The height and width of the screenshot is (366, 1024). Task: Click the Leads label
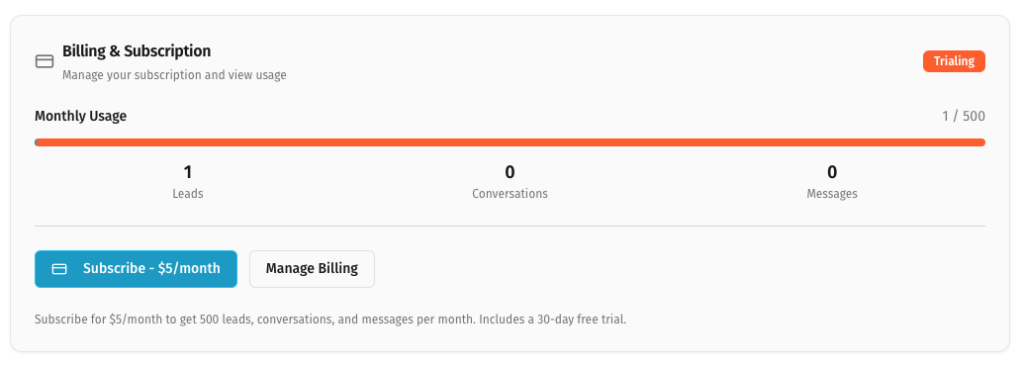(187, 194)
